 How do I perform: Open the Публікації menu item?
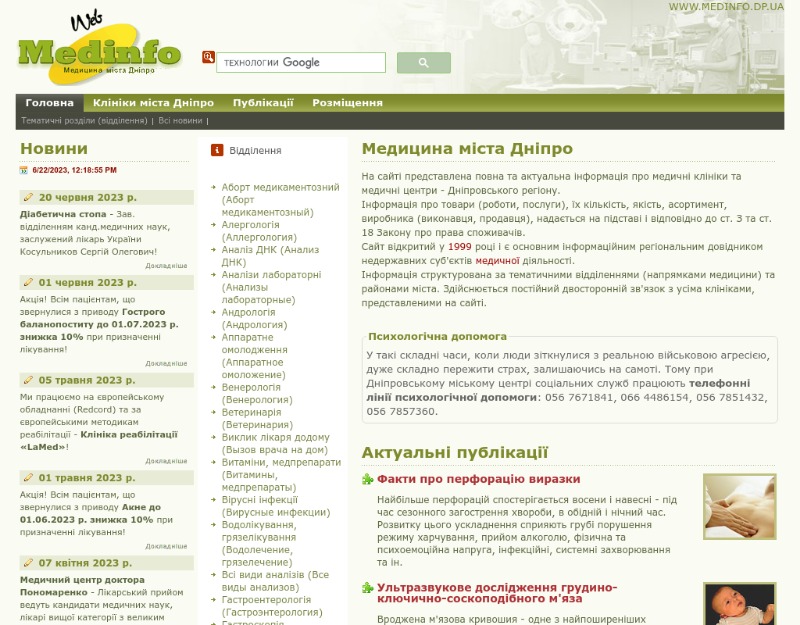tap(263, 103)
